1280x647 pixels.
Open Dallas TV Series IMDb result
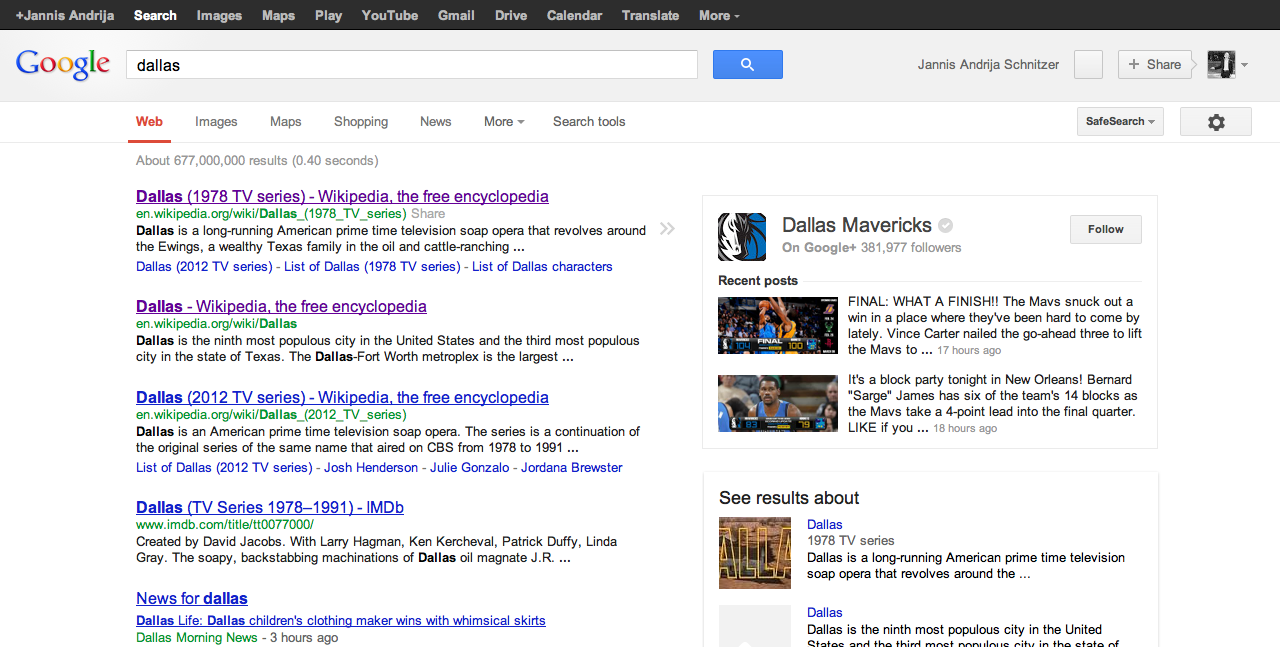[270, 507]
